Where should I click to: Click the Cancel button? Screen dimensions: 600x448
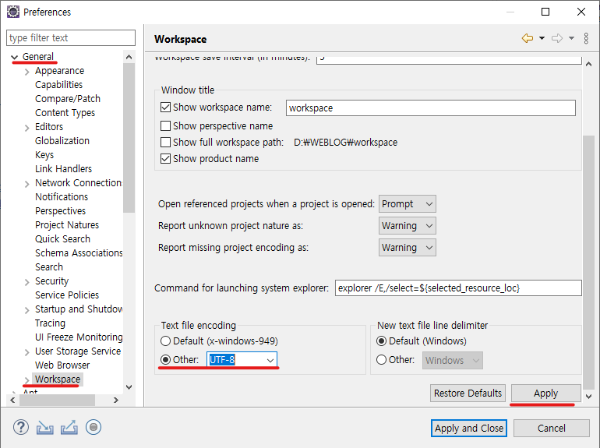click(551, 428)
